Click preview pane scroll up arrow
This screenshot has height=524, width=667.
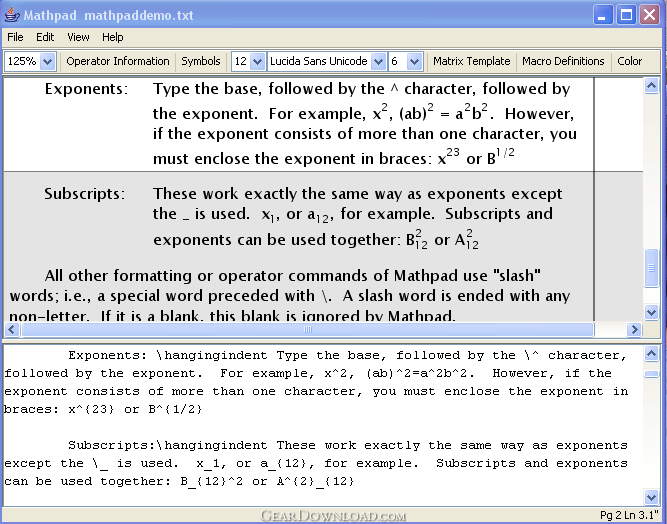click(x=651, y=86)
